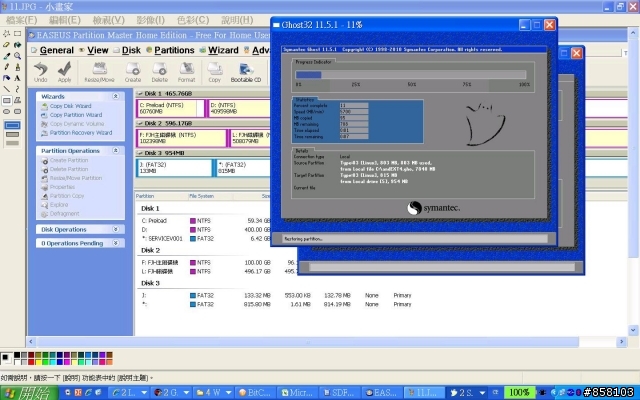Choose the straight Line tool
Image resolution: width=640 pixels, height=400 pixels.
[7, 89]
